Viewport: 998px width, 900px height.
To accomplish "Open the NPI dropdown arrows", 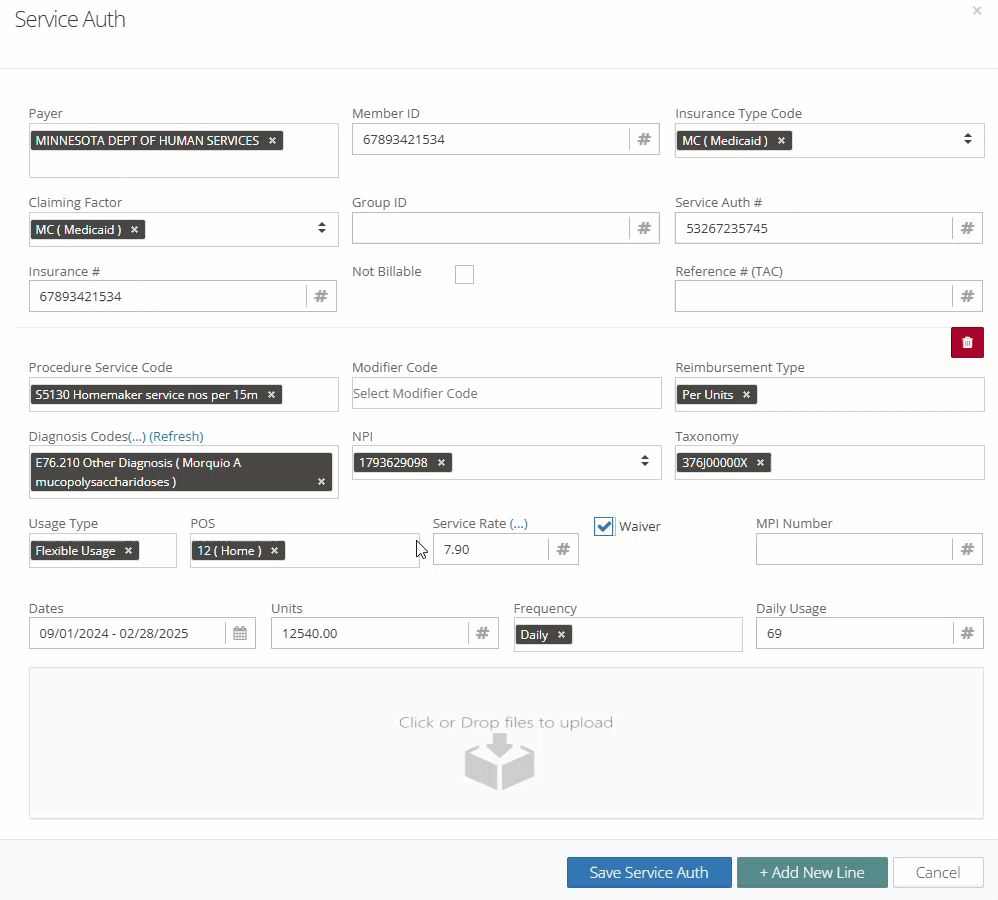I will point(645,461).
